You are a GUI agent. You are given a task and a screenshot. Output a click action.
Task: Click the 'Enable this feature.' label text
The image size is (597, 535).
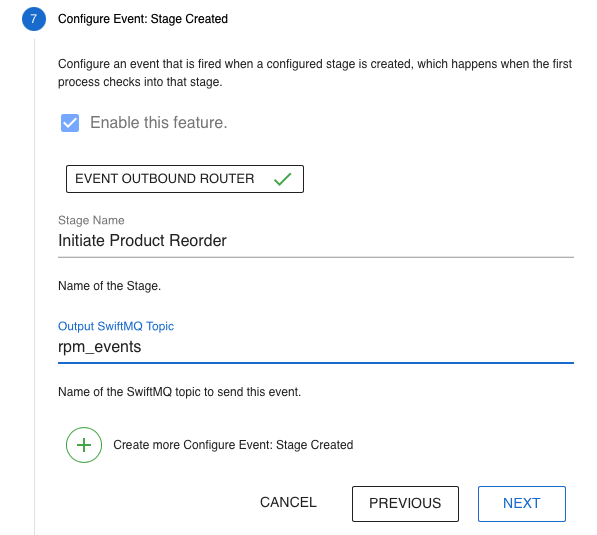click(159, 123)
